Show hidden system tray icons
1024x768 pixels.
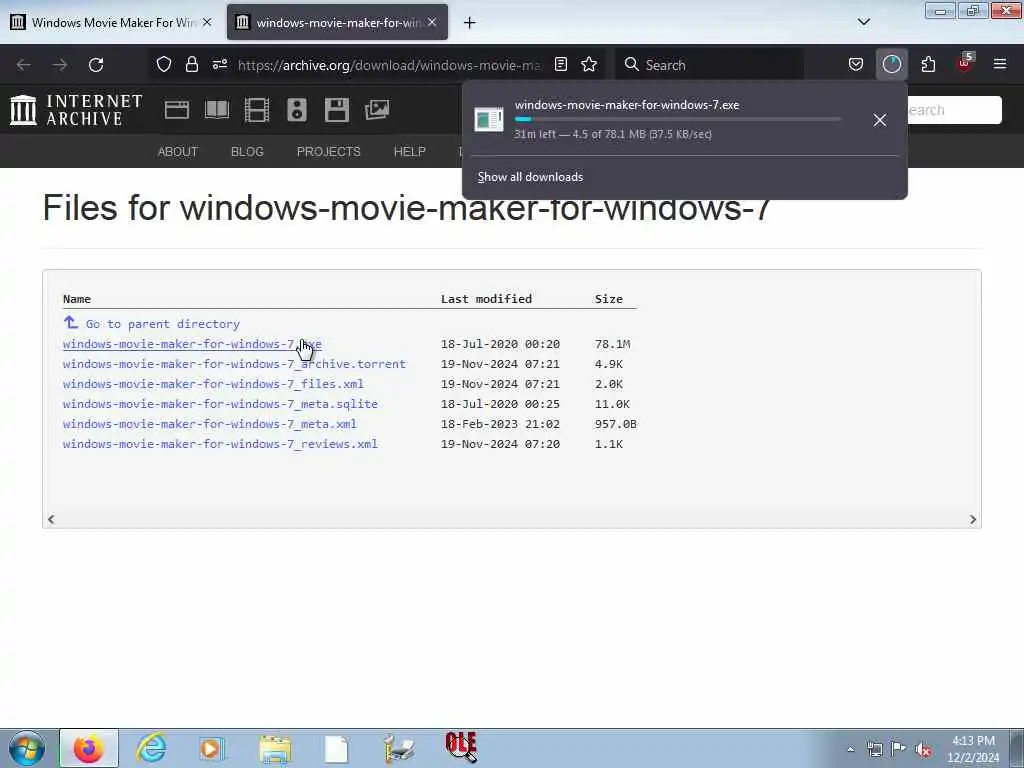coord(850,749)
